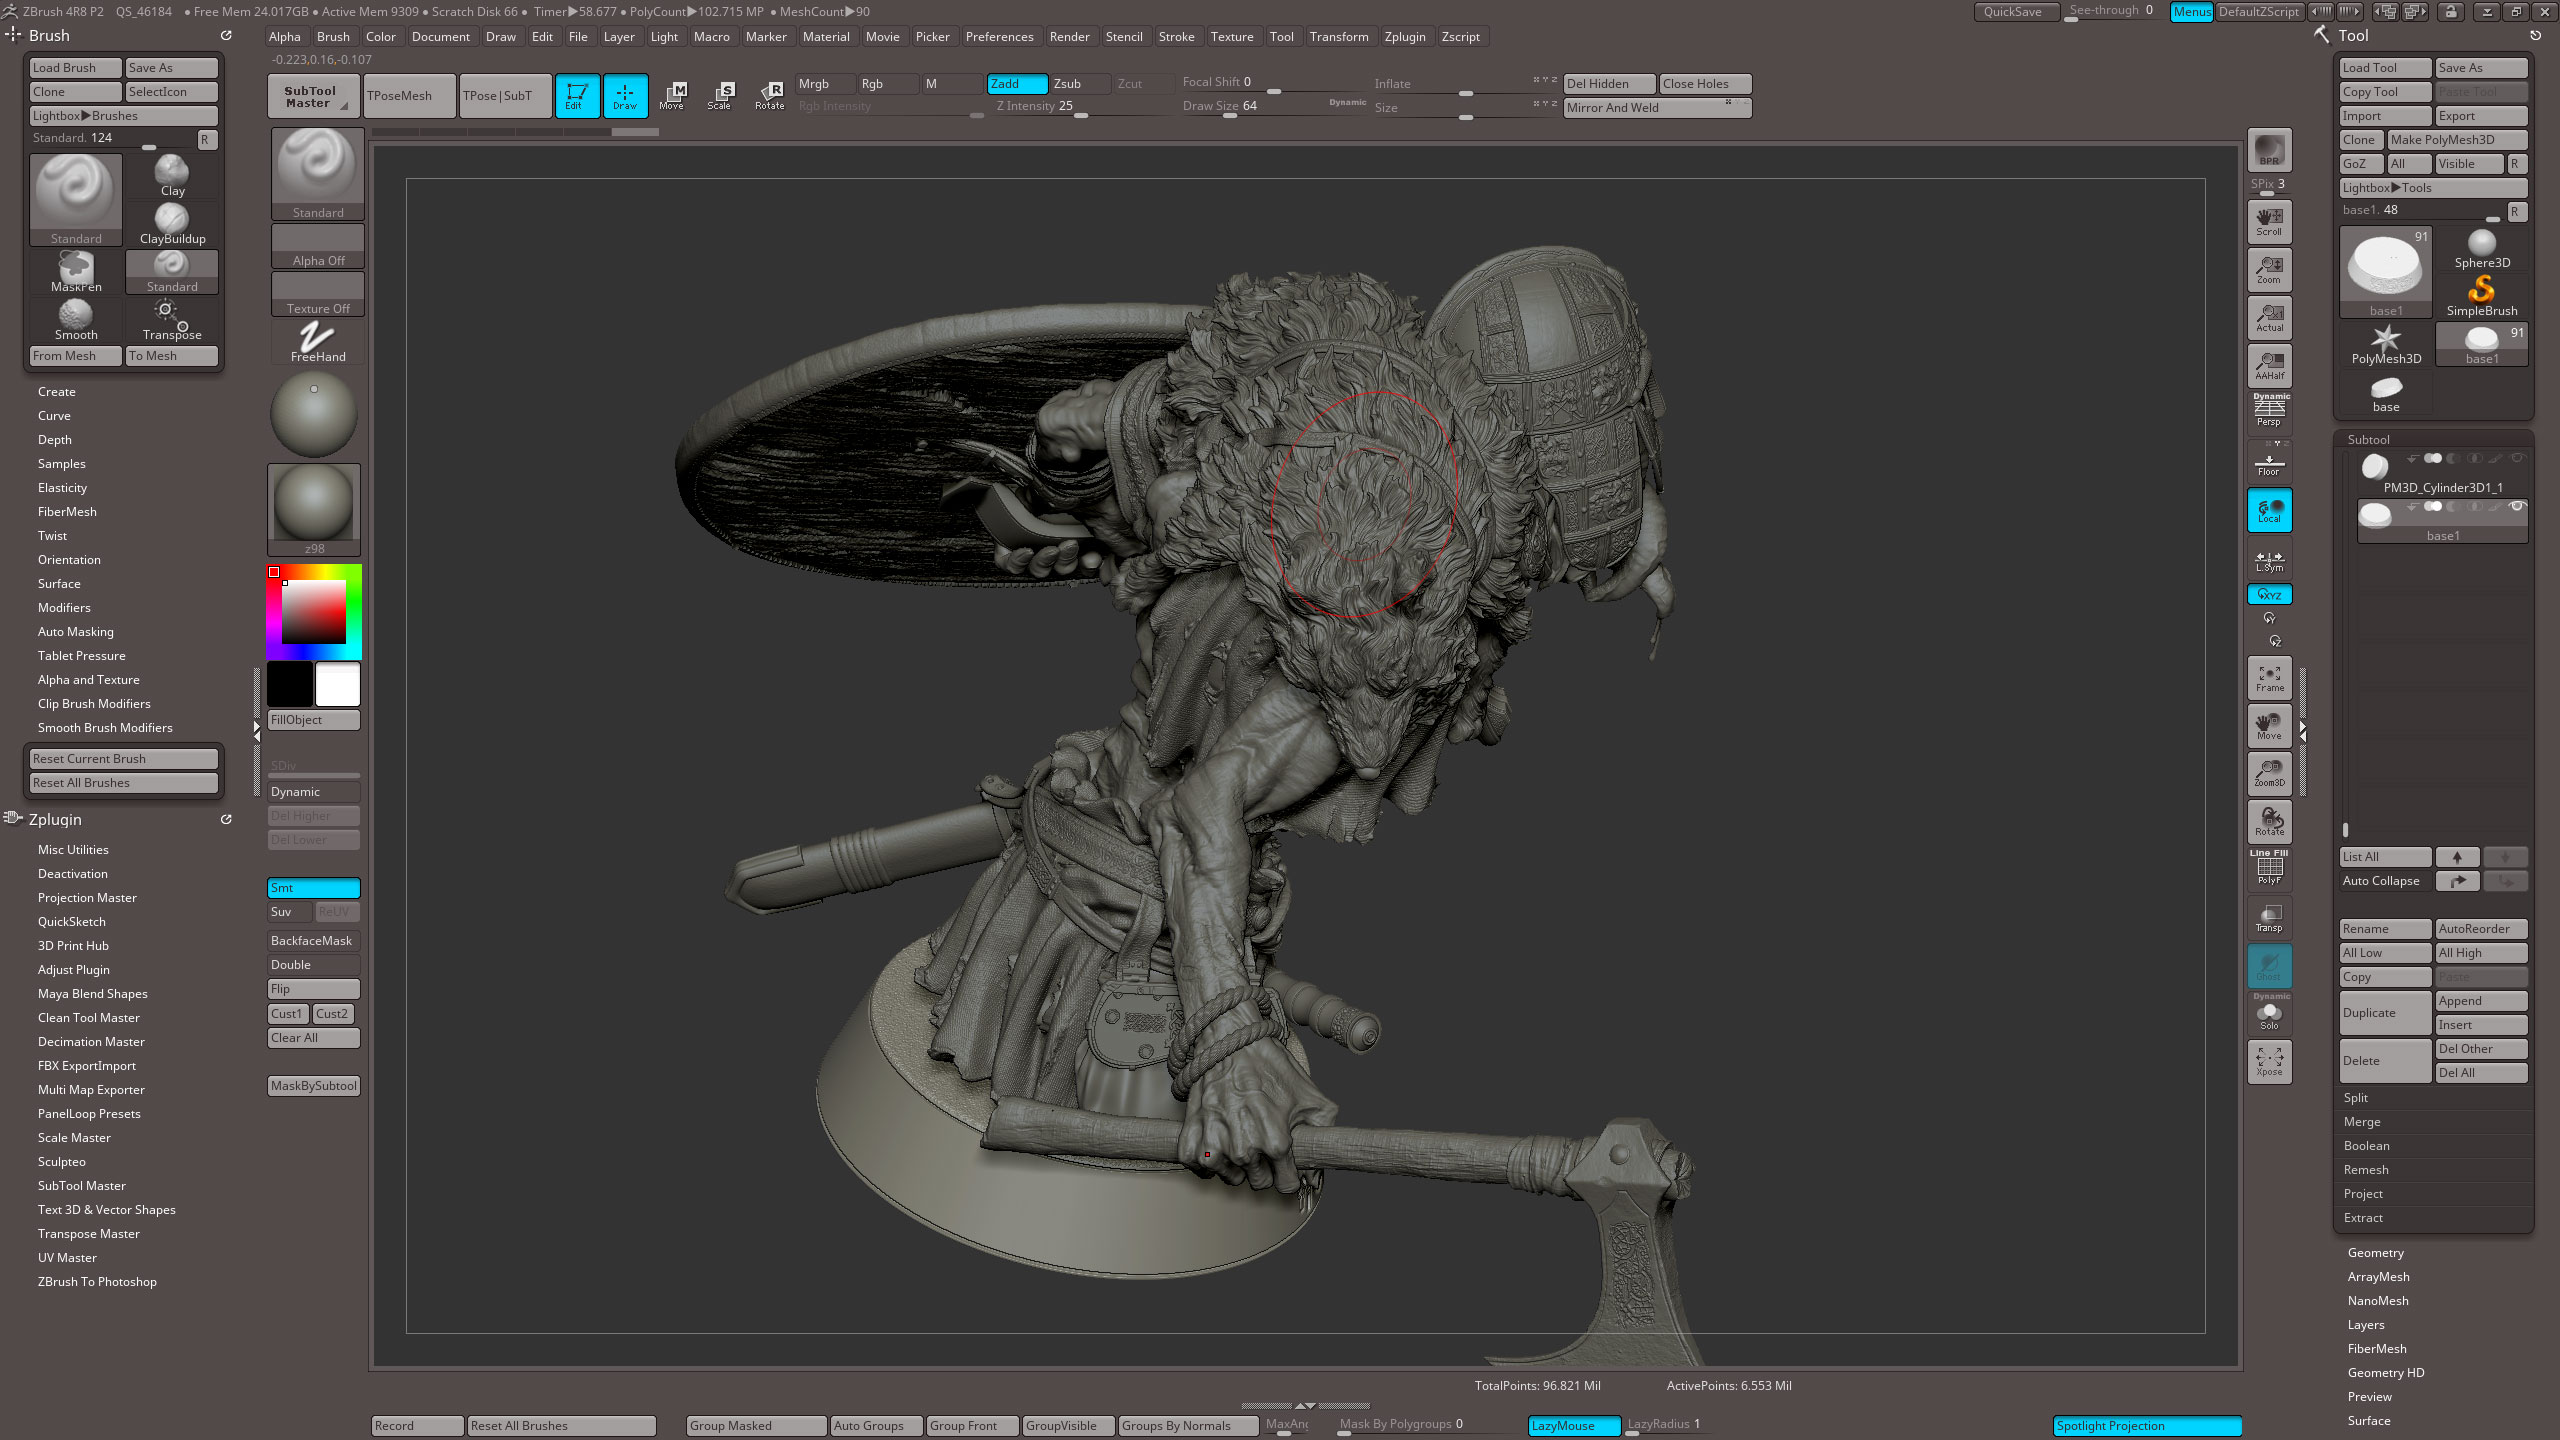Click Make PolyMesh3D button
2560x1440 pixels.
click(2457, 140)
